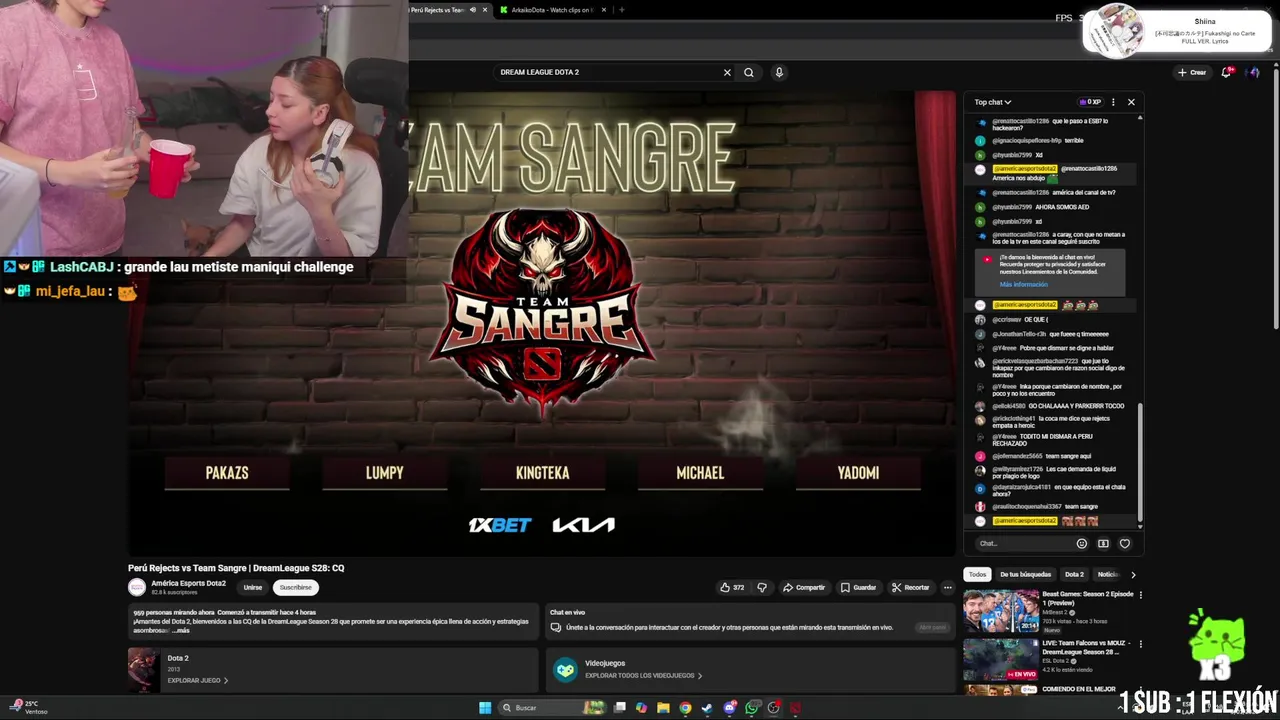This screenshot has height=720, width=1280.
Task: Open a new browser tab
Action: (621, 10)
